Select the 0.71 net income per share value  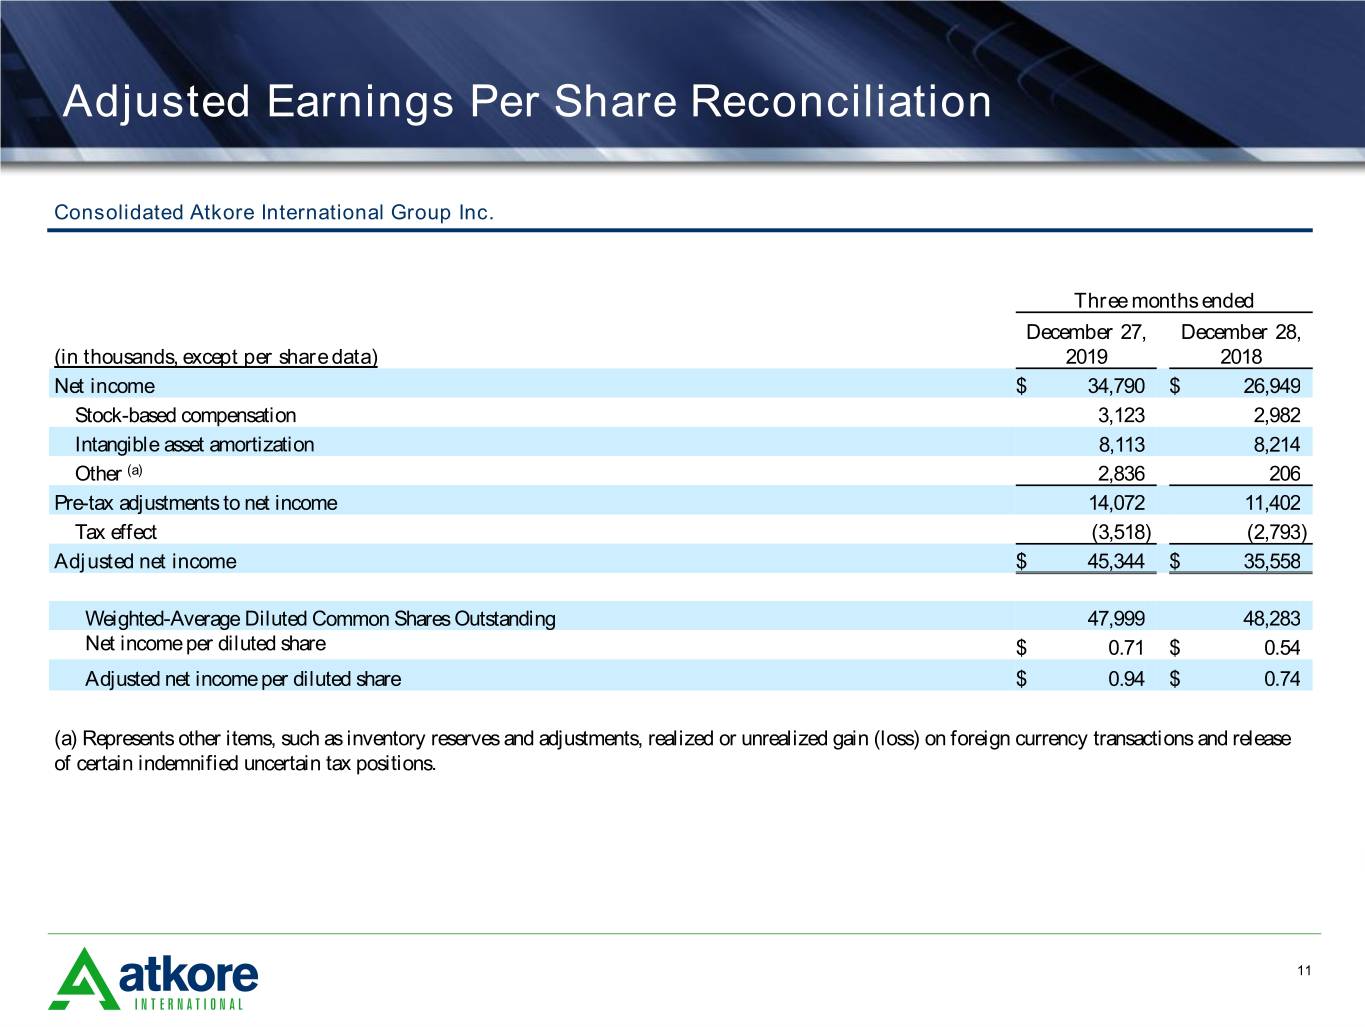pyautogui.click(x=1126, y=648)
